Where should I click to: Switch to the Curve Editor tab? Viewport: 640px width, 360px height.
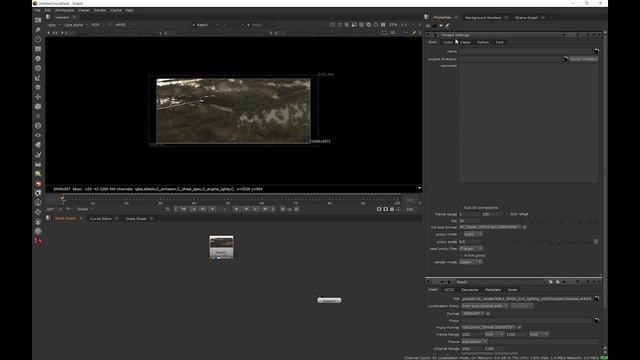tap(100, 219)
